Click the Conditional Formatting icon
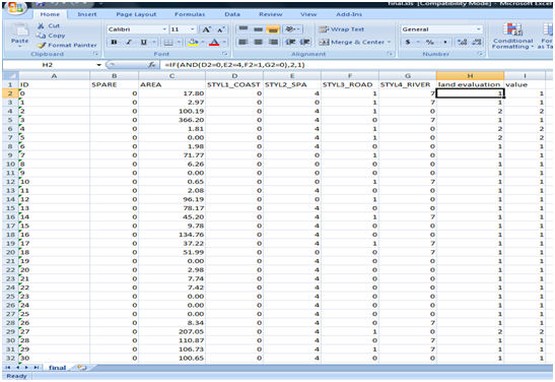The height and width of the screenshot is (382, 555). (513, 30)
